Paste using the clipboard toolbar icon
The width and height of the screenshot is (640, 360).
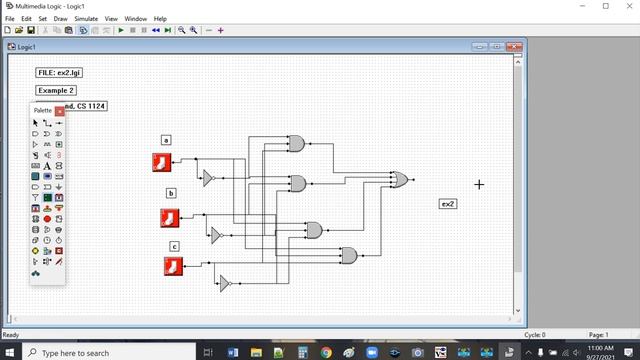point(69,30)
